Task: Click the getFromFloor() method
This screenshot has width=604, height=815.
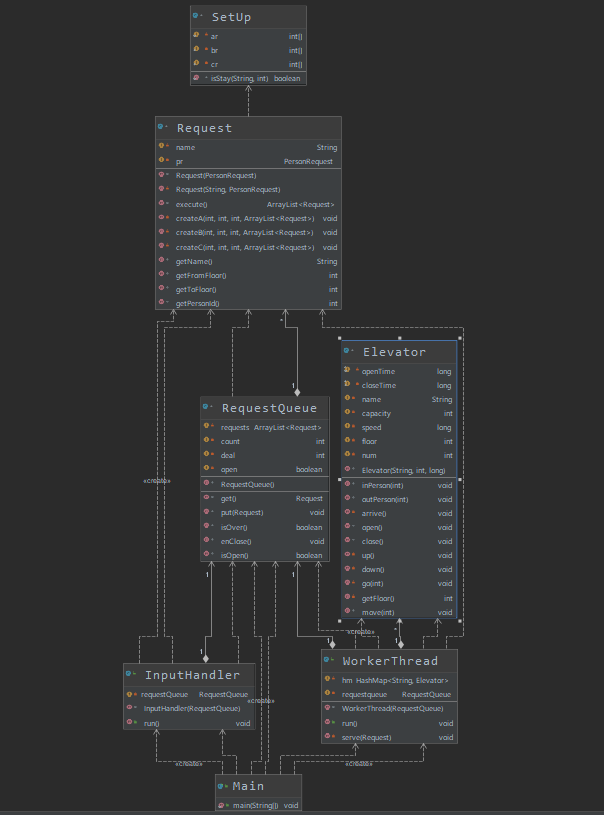Action: point(248,275)
